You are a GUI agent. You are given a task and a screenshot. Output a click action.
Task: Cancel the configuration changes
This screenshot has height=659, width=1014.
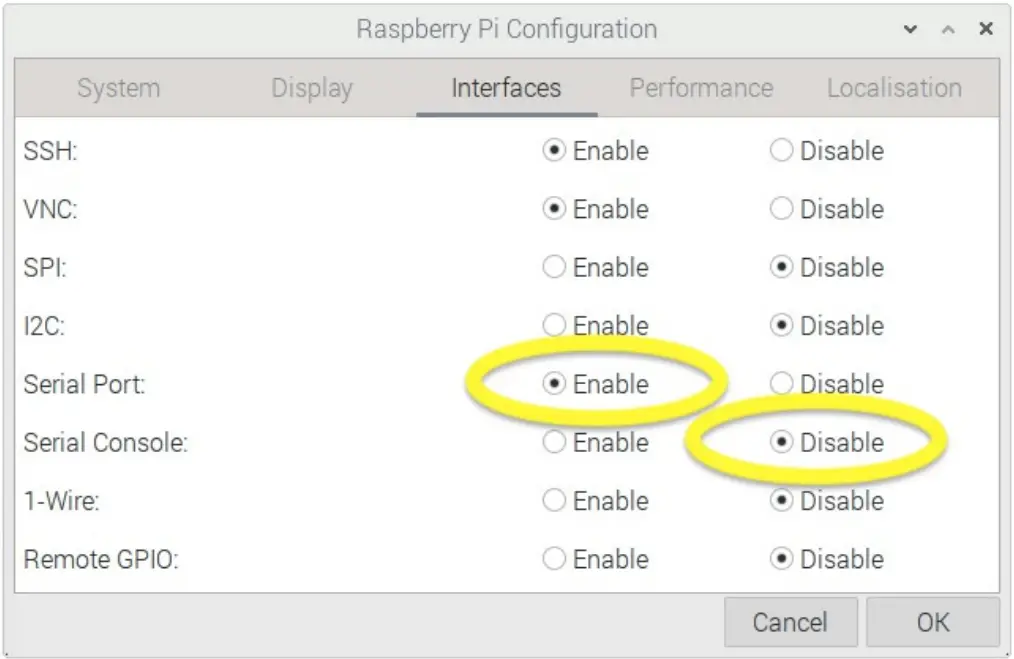(x=791, y=621)
